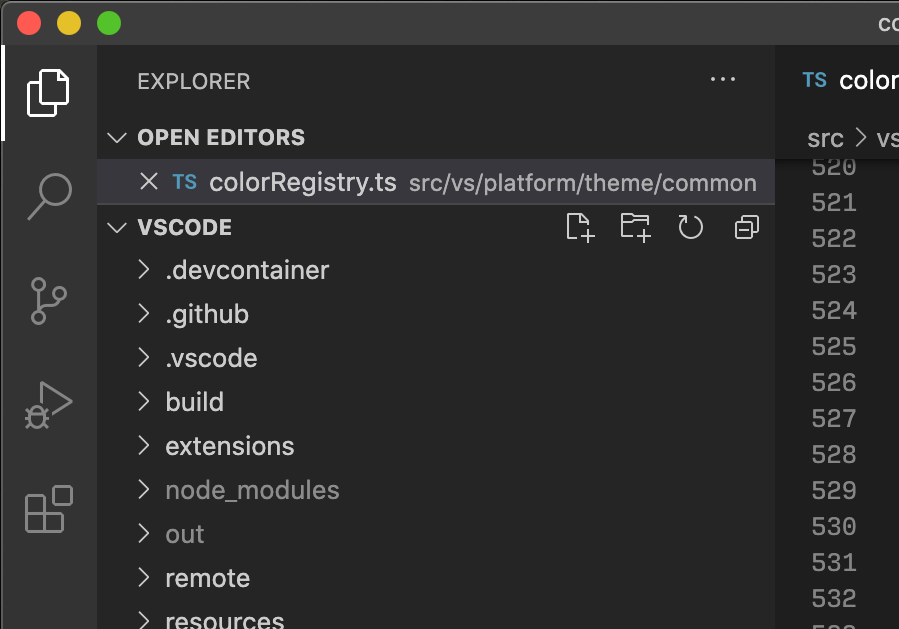Collapse all folders in Explorer

pyautogui.click(x=745, y=227)
